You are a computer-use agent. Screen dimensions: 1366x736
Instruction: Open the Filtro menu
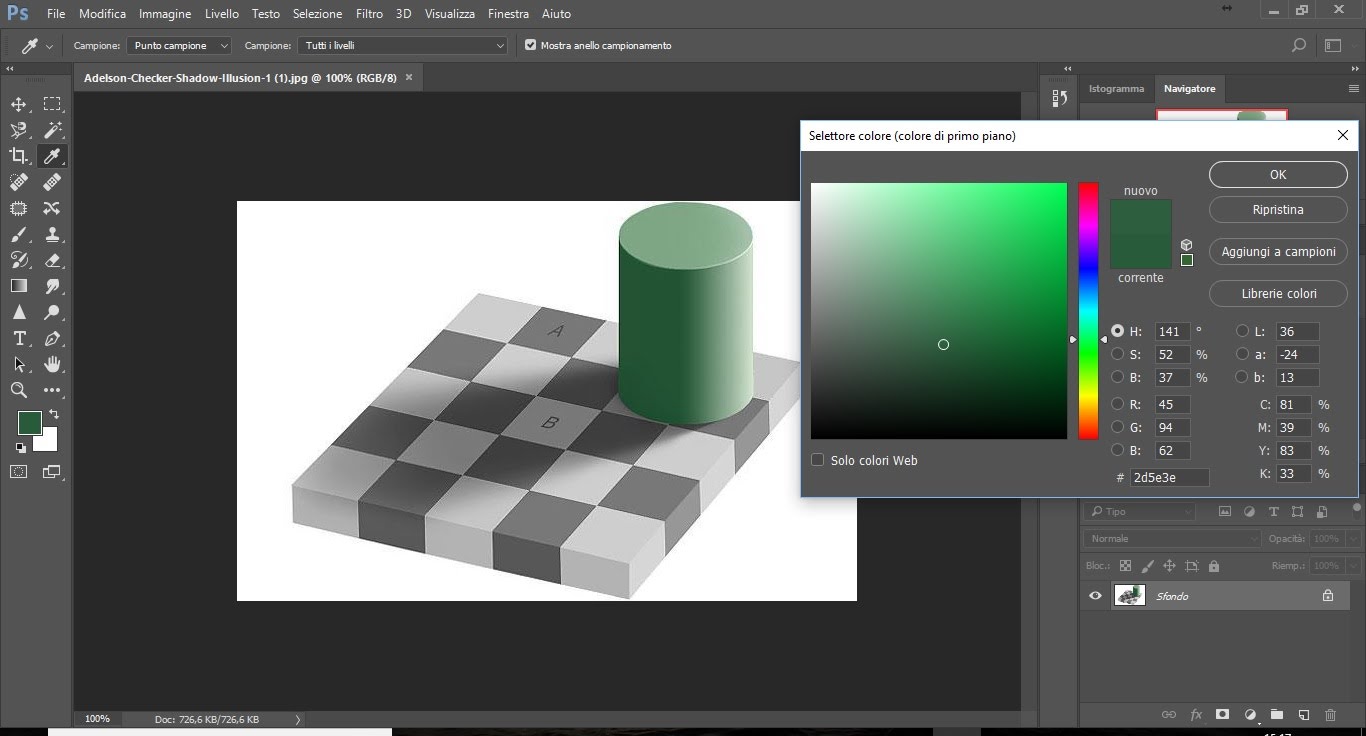coord(369,14)
